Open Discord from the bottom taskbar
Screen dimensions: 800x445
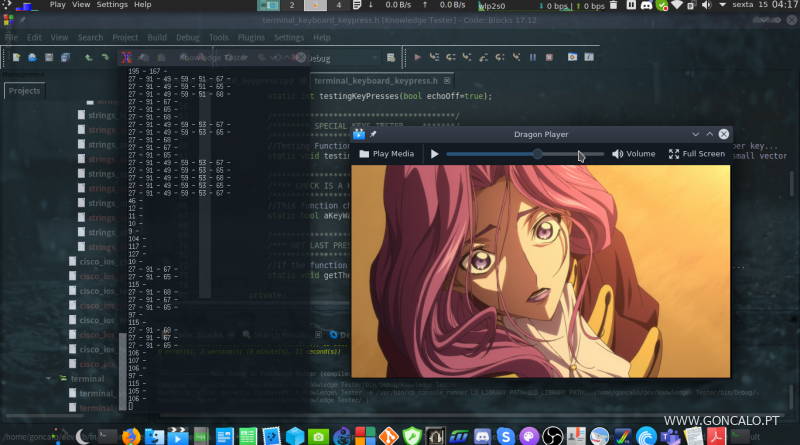click(x=482, y=437)
